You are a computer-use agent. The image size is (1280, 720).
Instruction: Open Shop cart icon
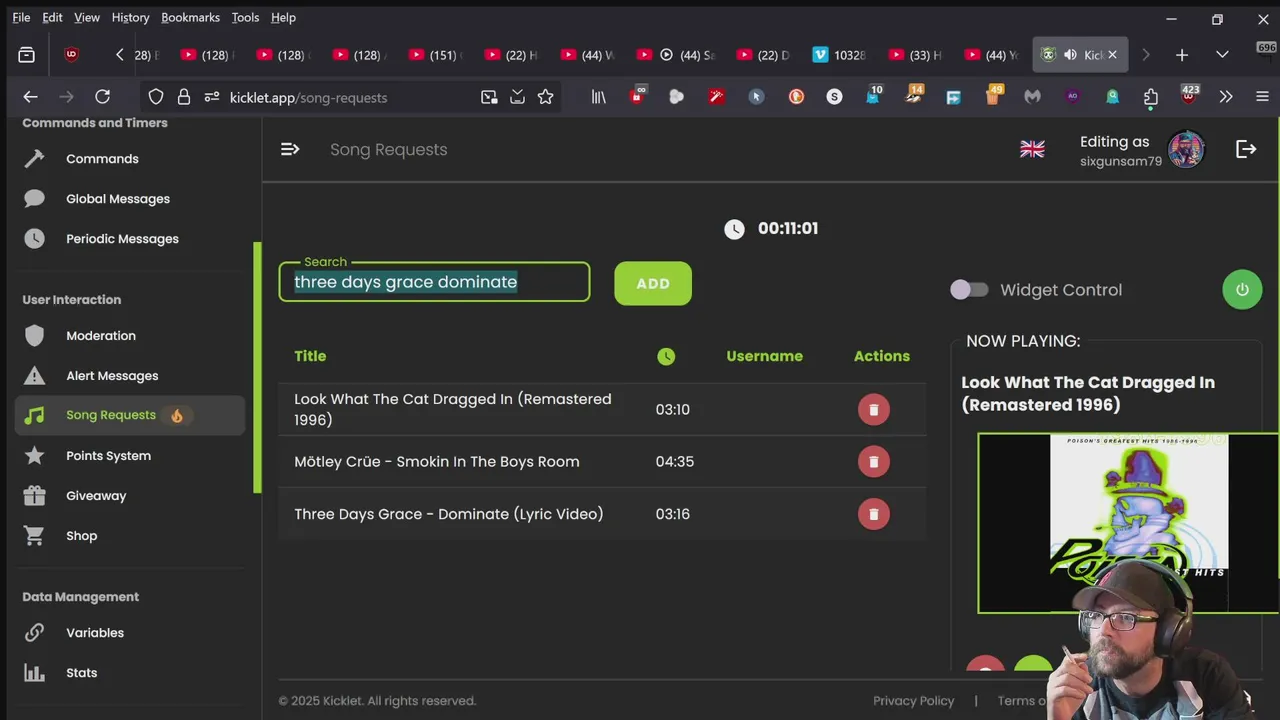pyautogui.click(x=34, y=536)
